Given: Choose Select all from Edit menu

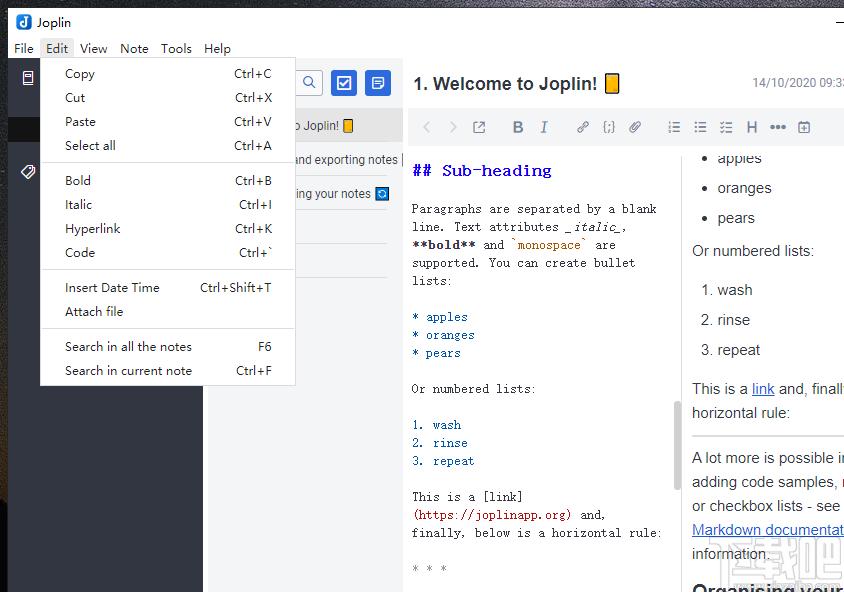Looking at the screenshot, I should [168, 145].
